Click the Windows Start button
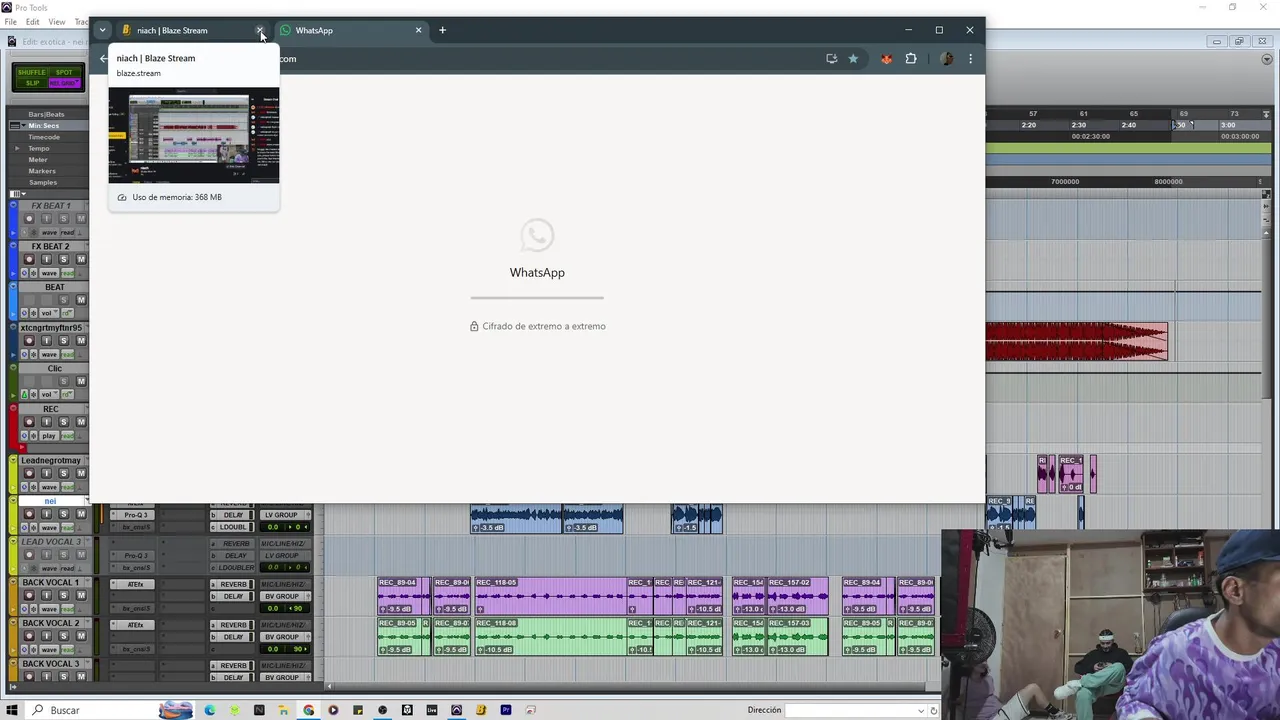 tap(11, 710)
